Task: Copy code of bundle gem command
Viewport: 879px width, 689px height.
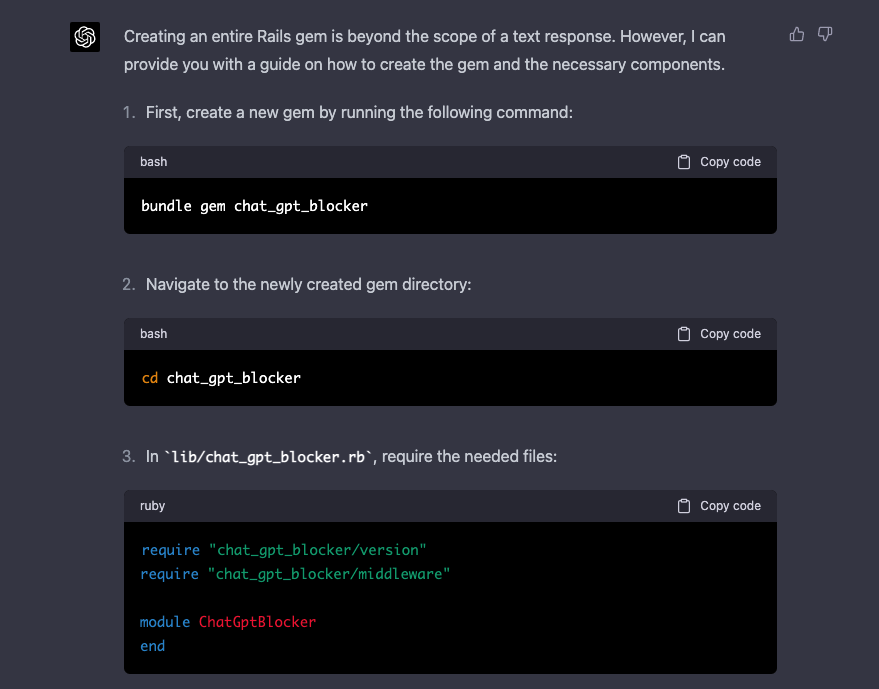Action: [x=719, y=162]
